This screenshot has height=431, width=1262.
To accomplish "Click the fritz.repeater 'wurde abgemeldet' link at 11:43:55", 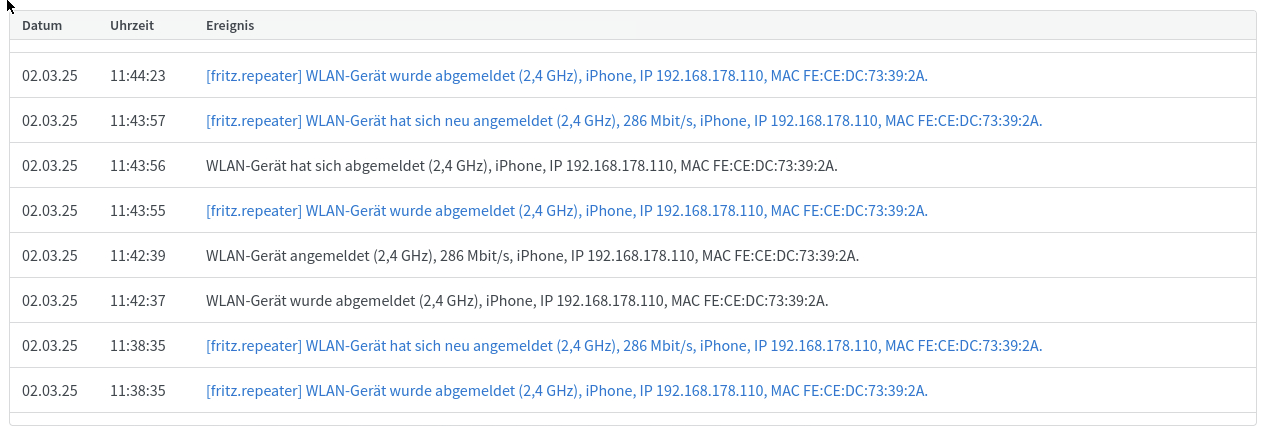I will 566,211.
